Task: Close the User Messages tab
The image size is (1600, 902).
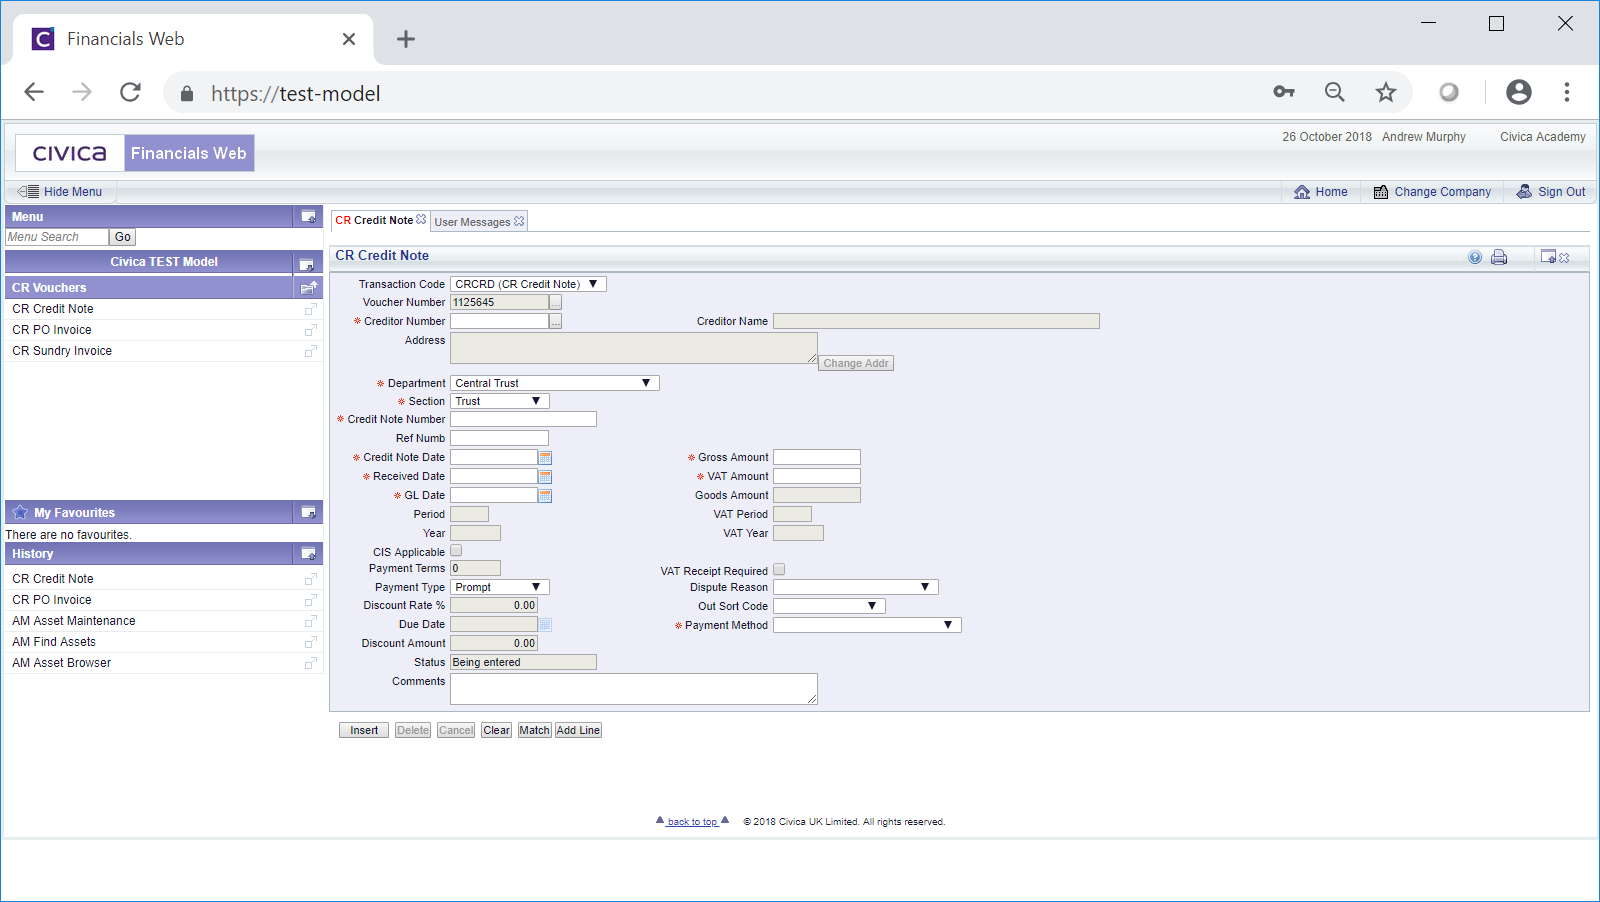Action: point(519,222)
